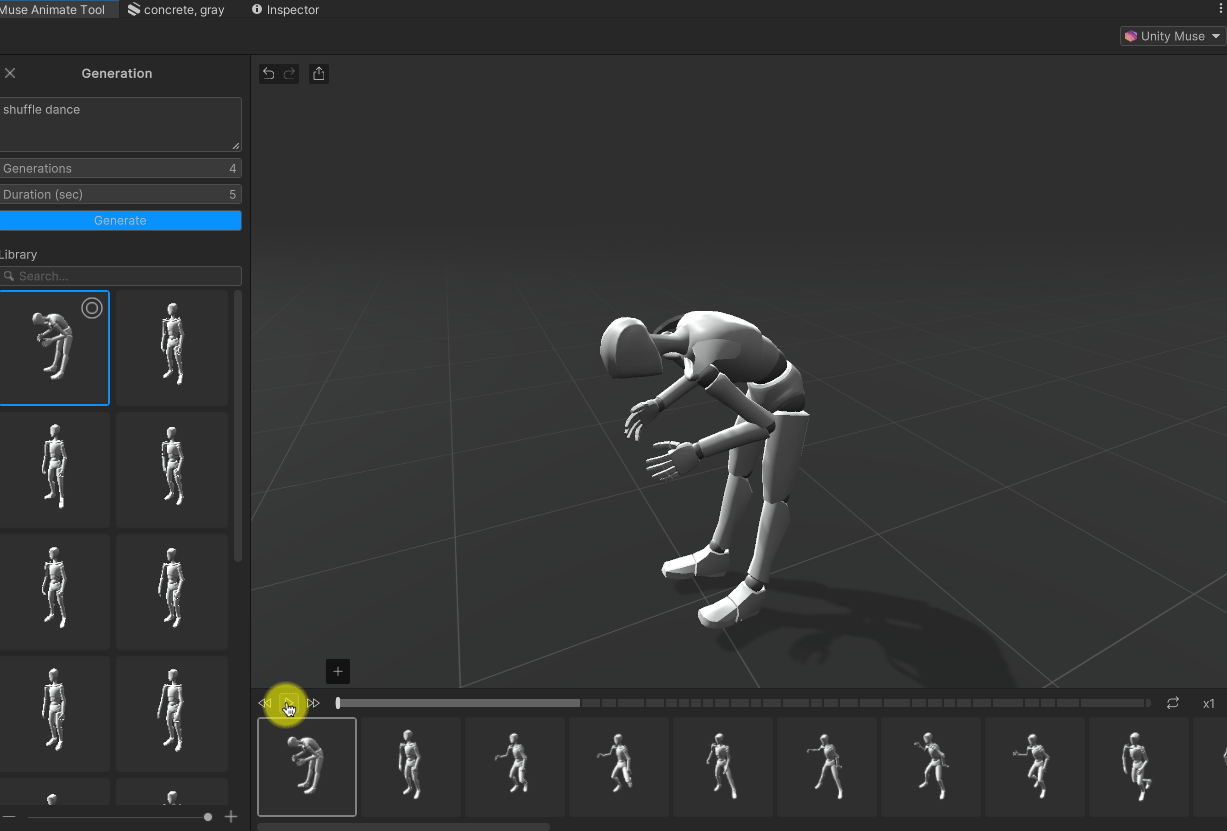The width and height of the screenshot is (1227, 831).
Task: Select the seventh timeline frame thumbnail
Action: click(931, 767)
